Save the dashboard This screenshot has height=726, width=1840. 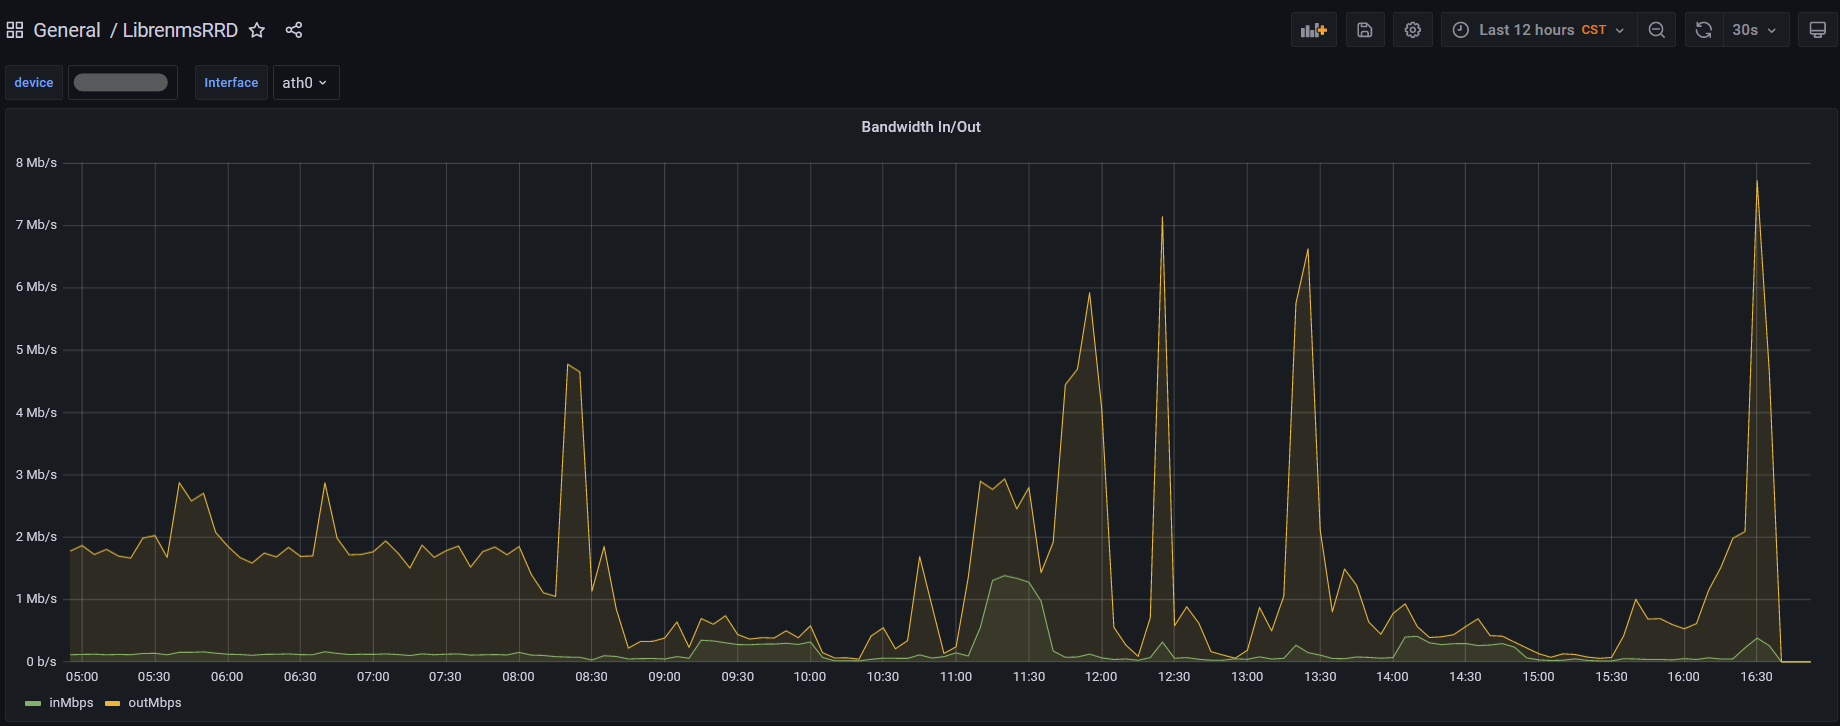click(1365, 30)
